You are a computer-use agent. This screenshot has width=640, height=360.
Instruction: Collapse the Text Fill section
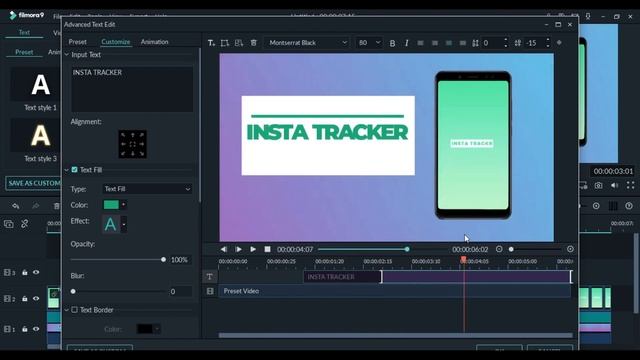67,170
